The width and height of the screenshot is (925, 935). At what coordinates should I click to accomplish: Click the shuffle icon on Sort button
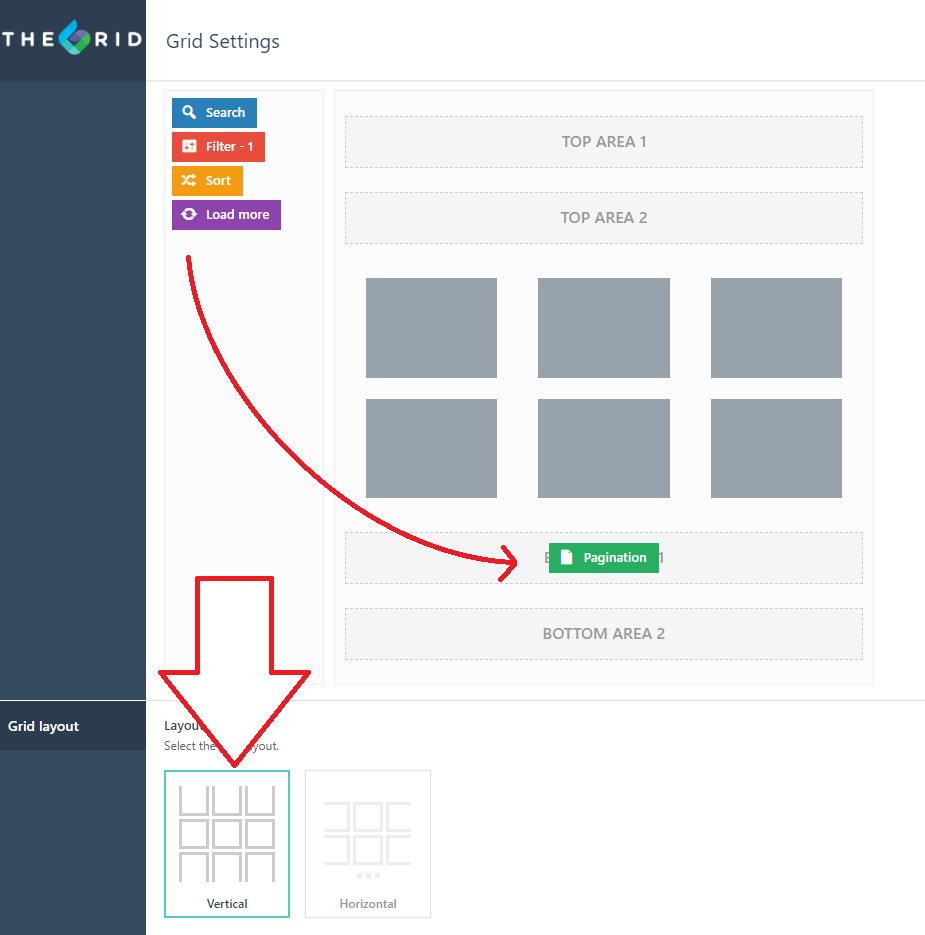point(188,180)
